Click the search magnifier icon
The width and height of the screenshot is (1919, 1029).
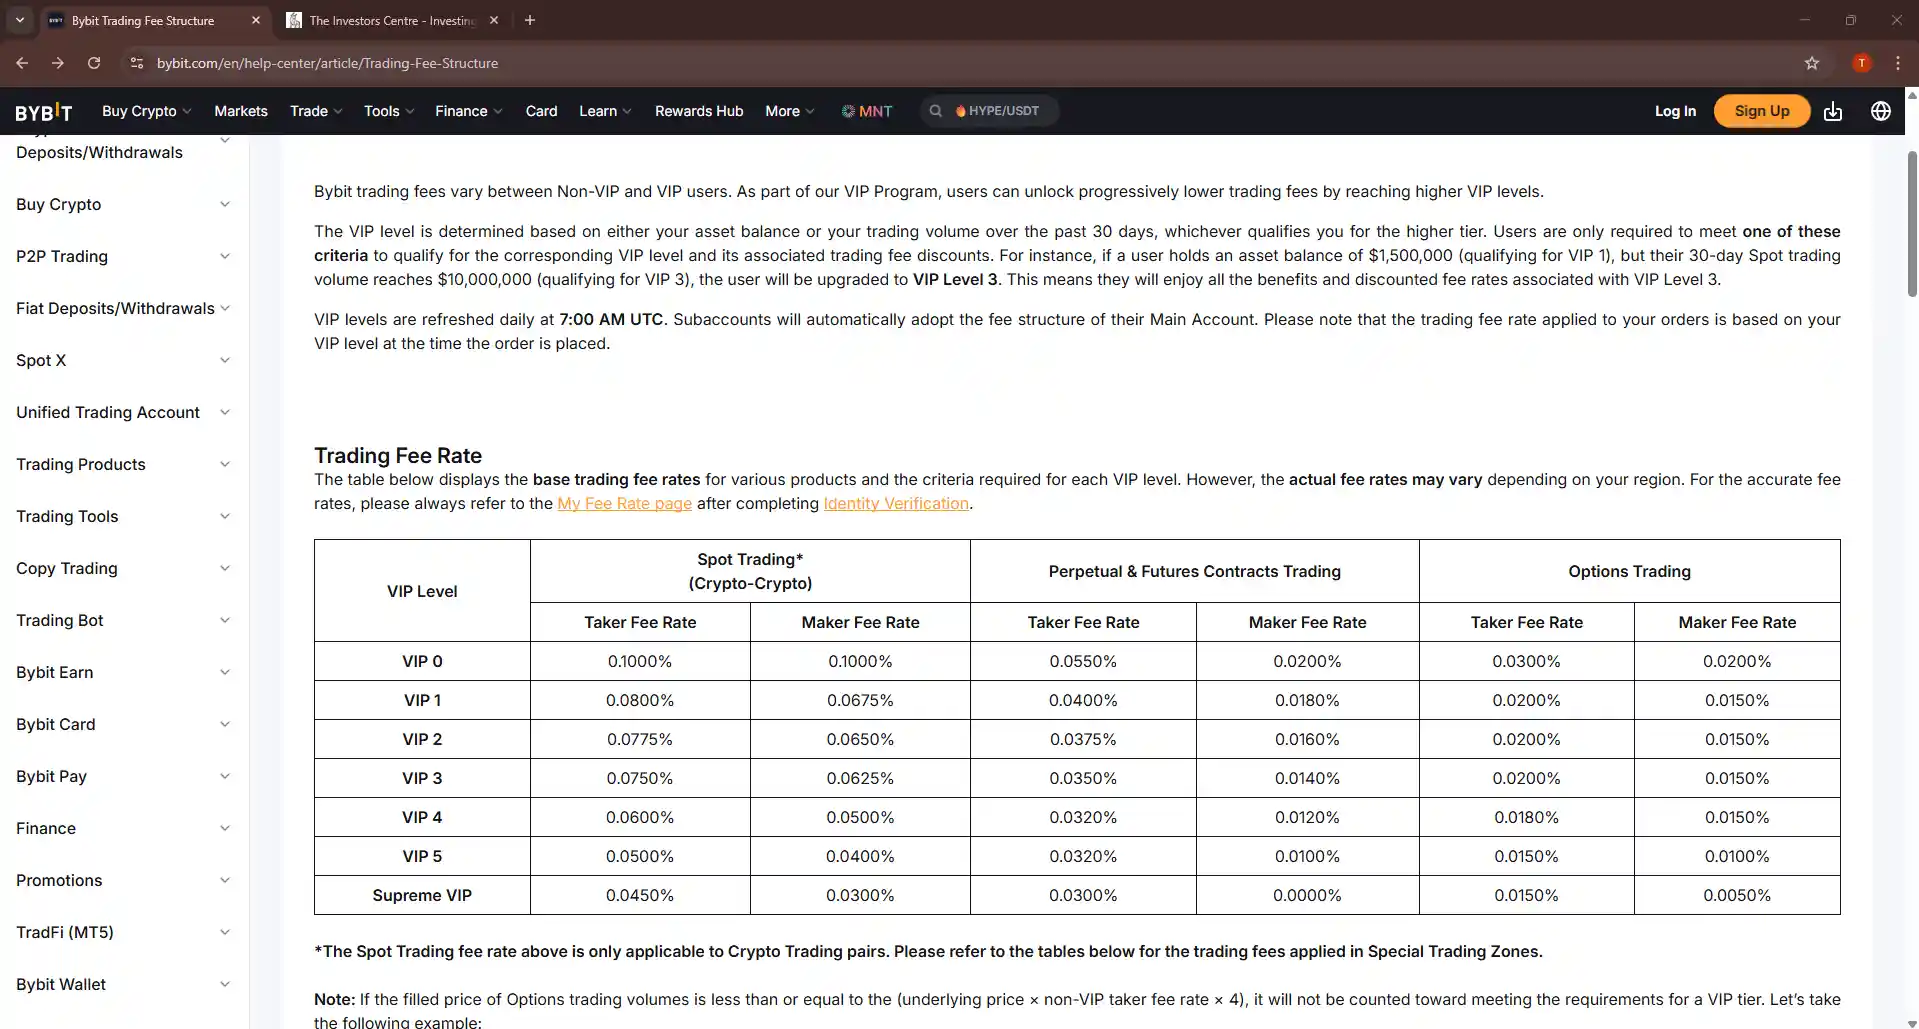(x=935, y=111)
